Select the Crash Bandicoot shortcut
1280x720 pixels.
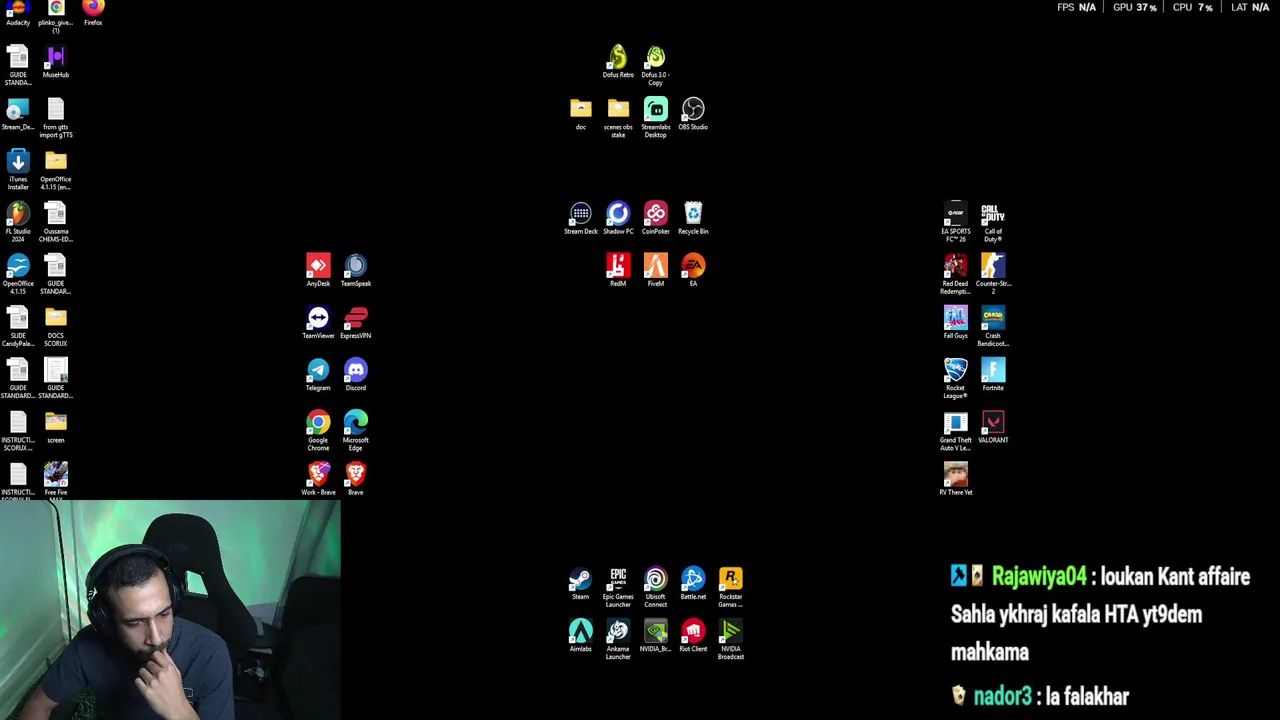(993, 327)
